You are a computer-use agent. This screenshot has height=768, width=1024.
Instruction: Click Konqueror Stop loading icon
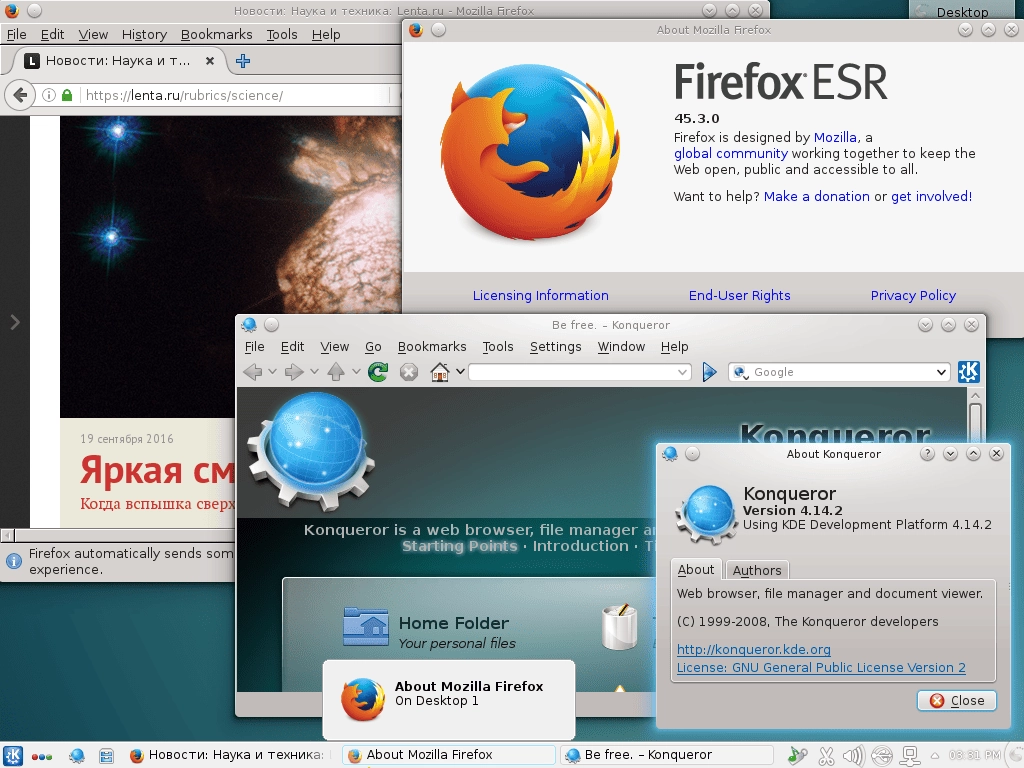[409, 372]
